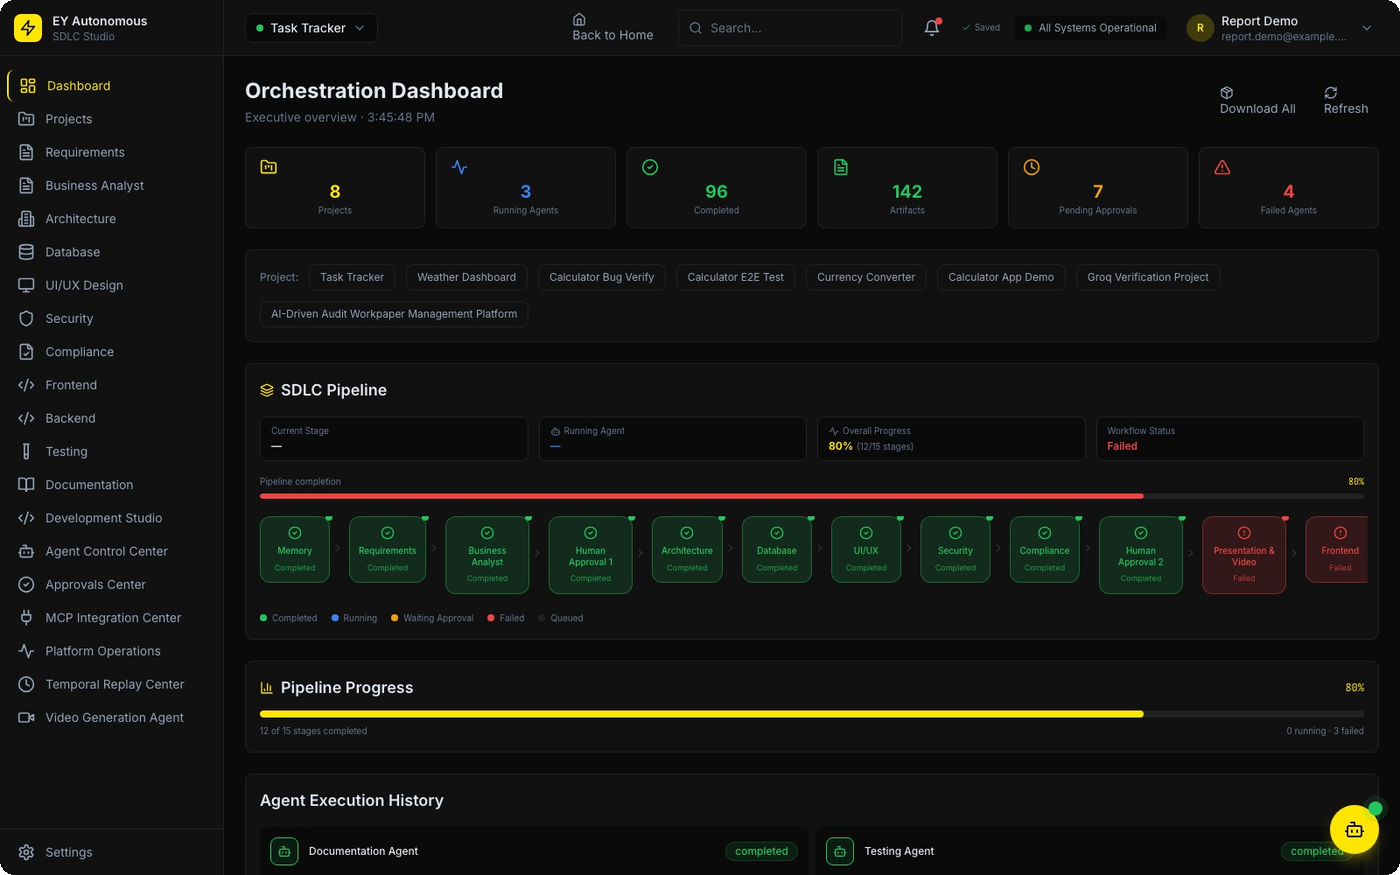Click the Refresh arrows icon
The image size is (1400, 875).
pos(1331,93)
